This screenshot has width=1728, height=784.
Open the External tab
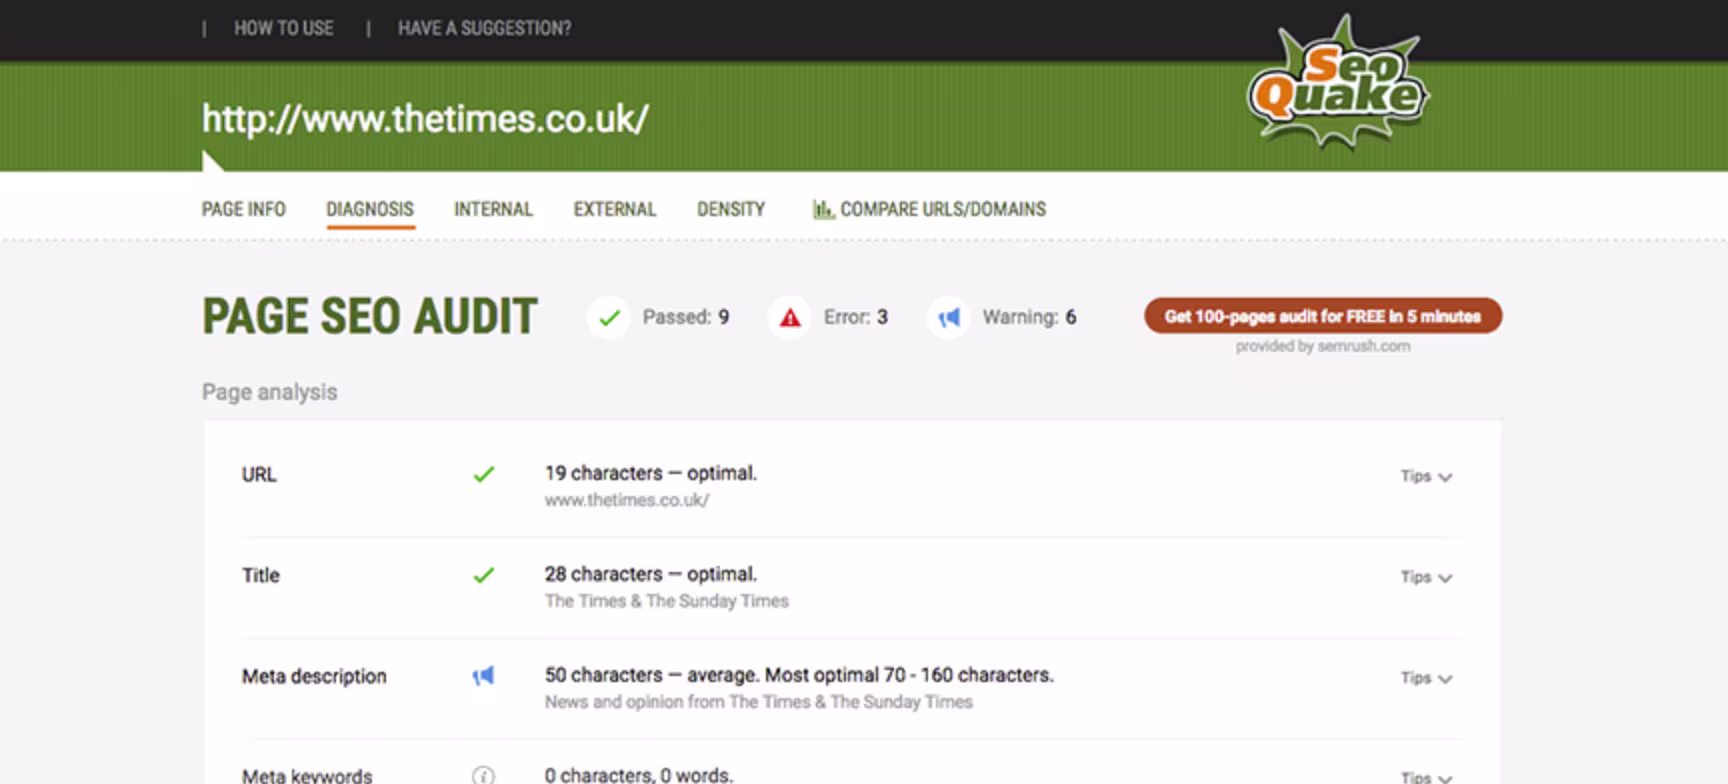point(615,209)
